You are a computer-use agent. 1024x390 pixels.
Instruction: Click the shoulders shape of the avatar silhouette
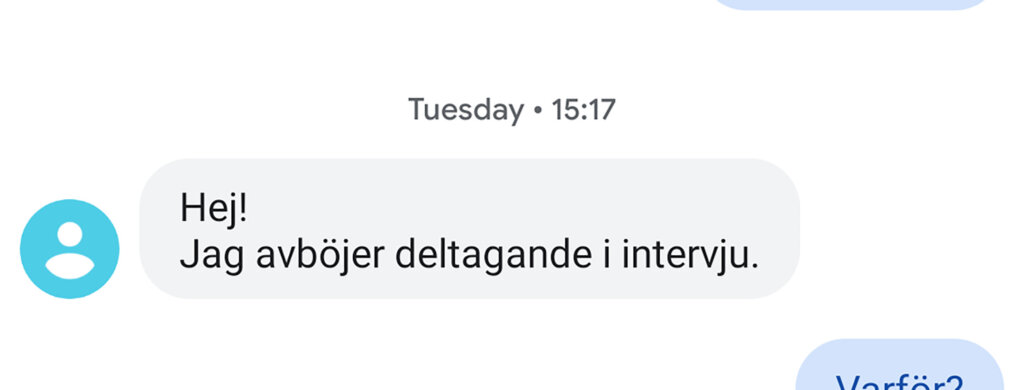pos(70,267)
